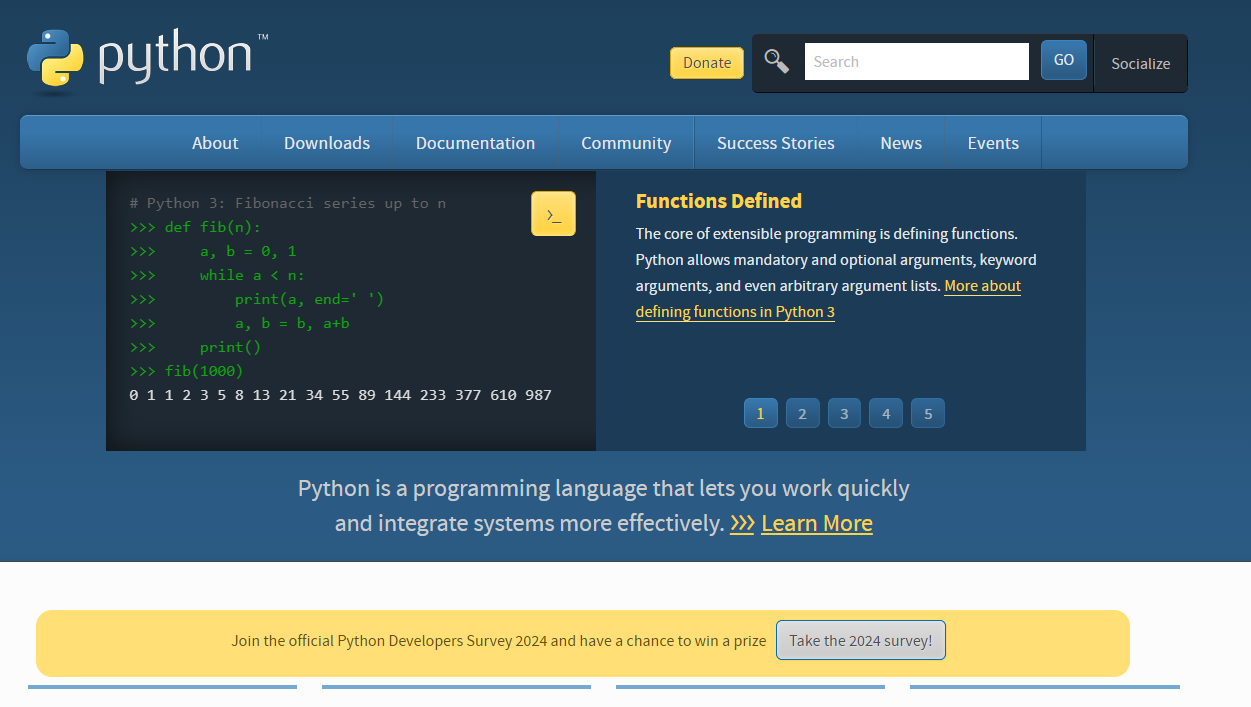Switch to slide 5 in the carousel
This screenshot has width=1251, height=707.
pos(928,413)
